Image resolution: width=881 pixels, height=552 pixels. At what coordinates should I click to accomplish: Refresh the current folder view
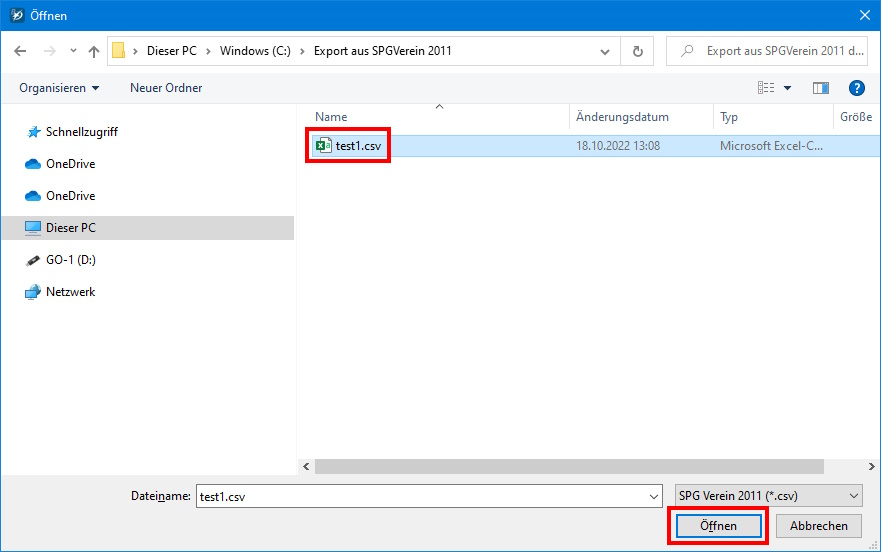click(637, 51)
